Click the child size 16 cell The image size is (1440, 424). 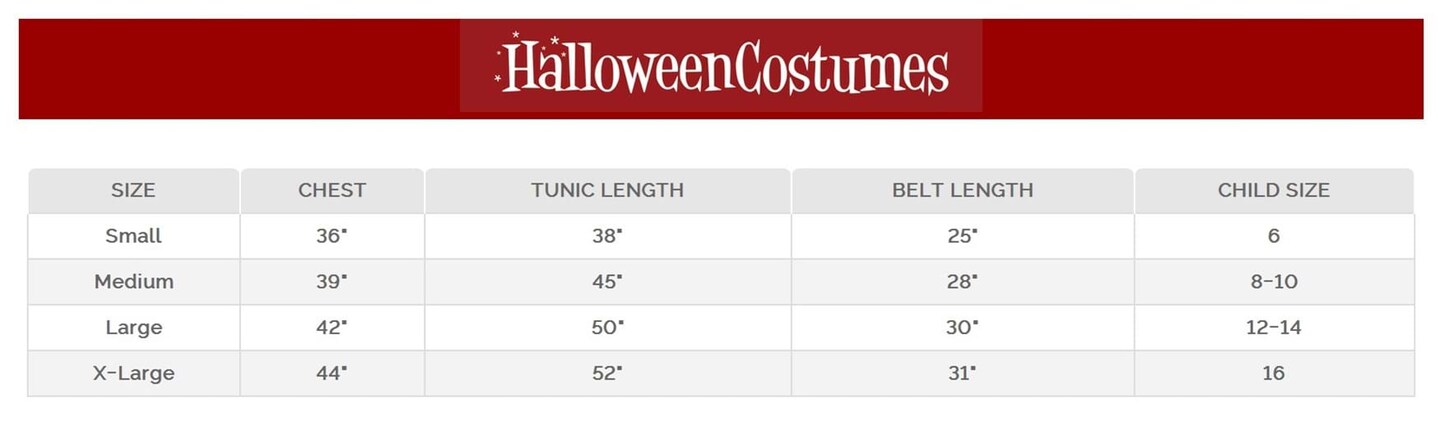coord(1273,374)
